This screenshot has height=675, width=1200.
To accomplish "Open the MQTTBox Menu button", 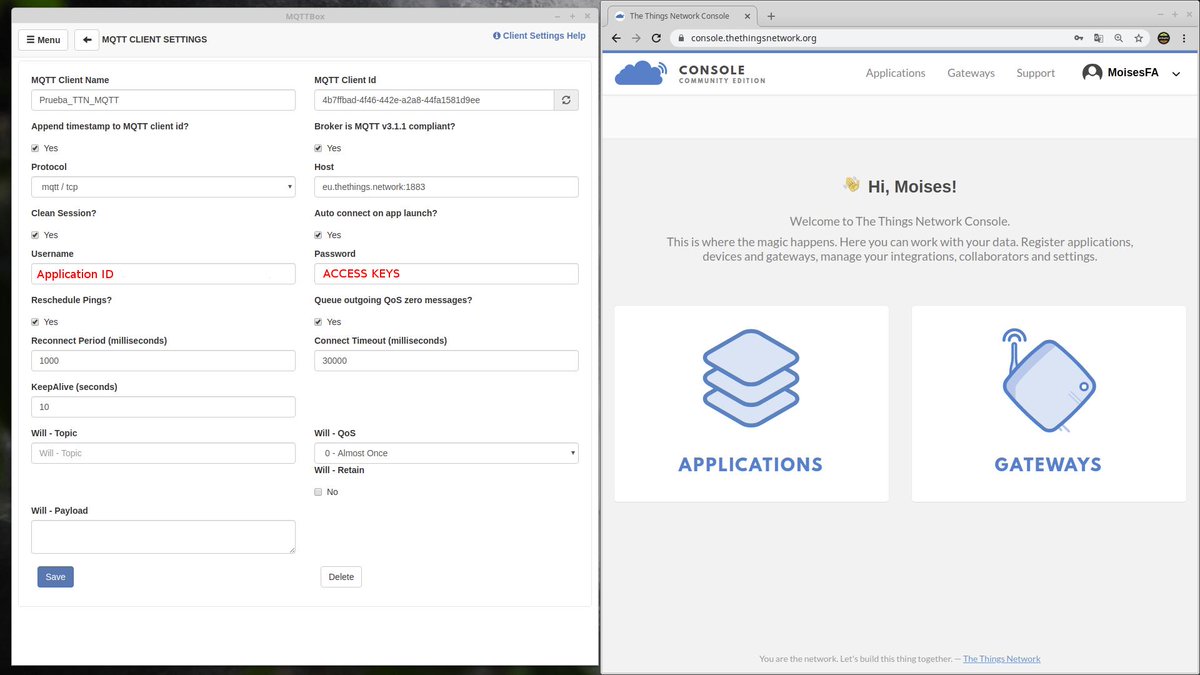I will (x=43, y=40).
